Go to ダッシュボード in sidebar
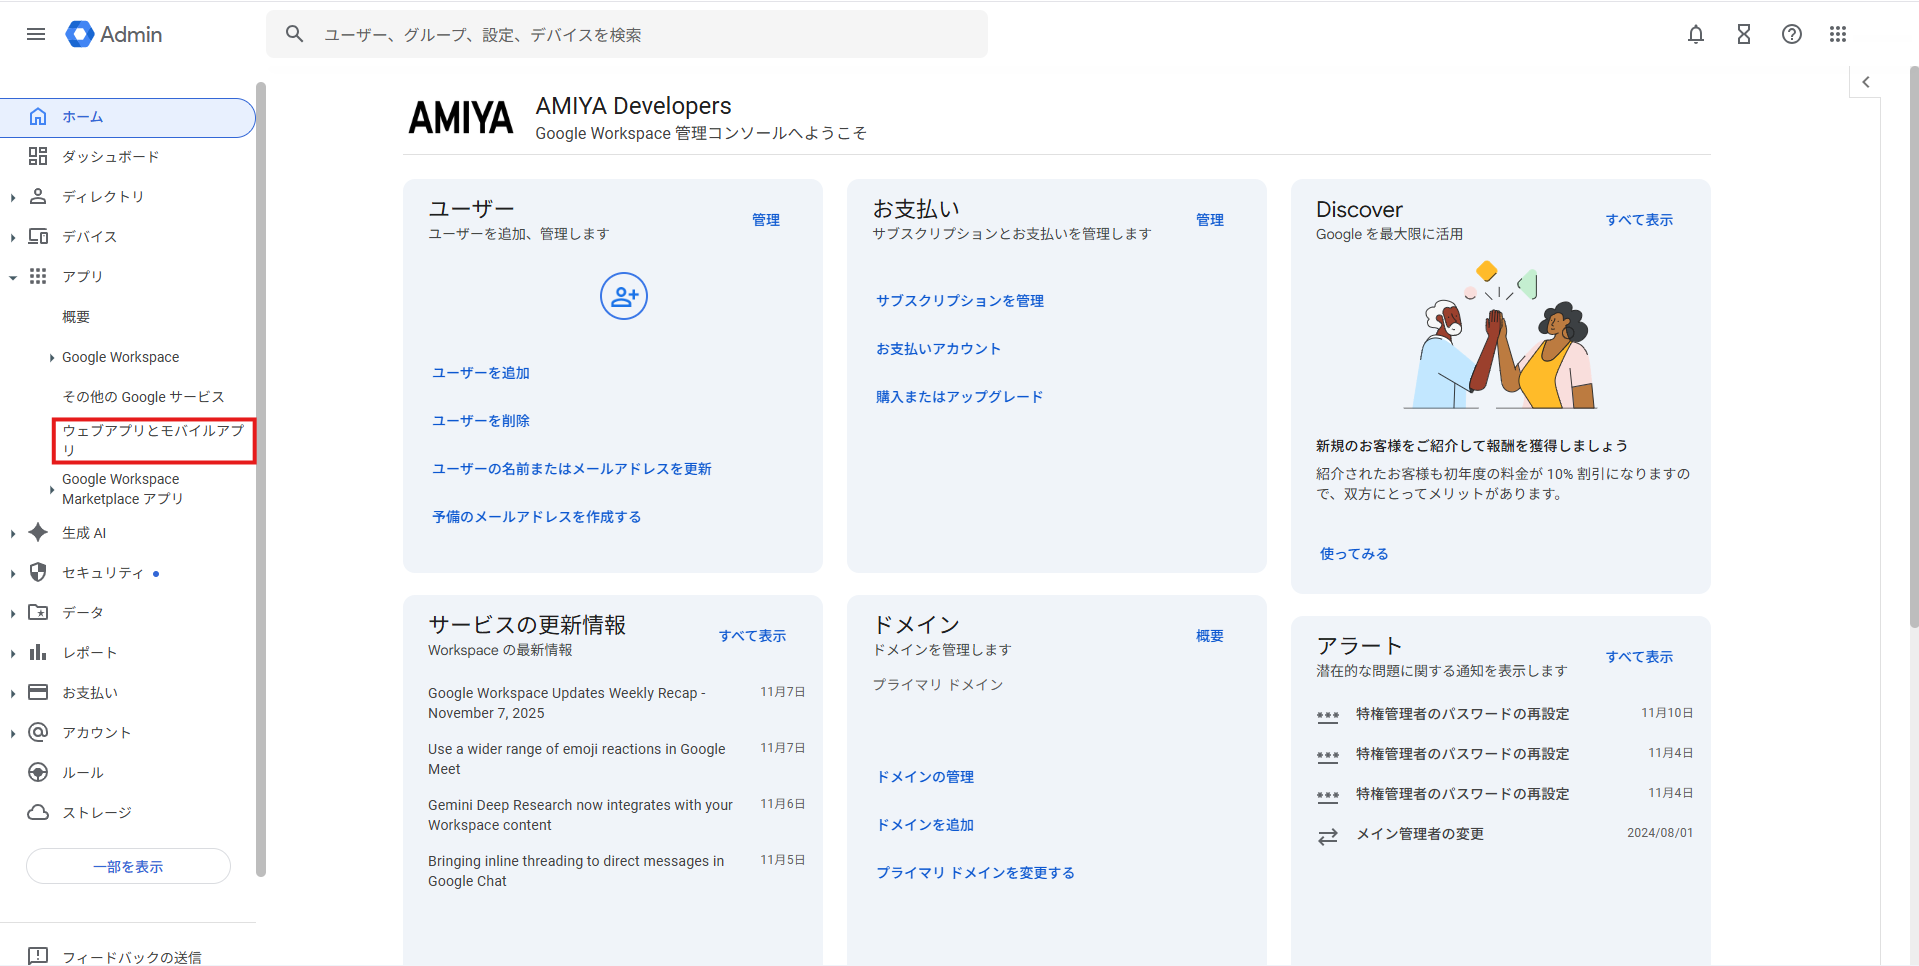Image resolution: width=1919 pixels, height=966 pixels. tap(110, 157)
